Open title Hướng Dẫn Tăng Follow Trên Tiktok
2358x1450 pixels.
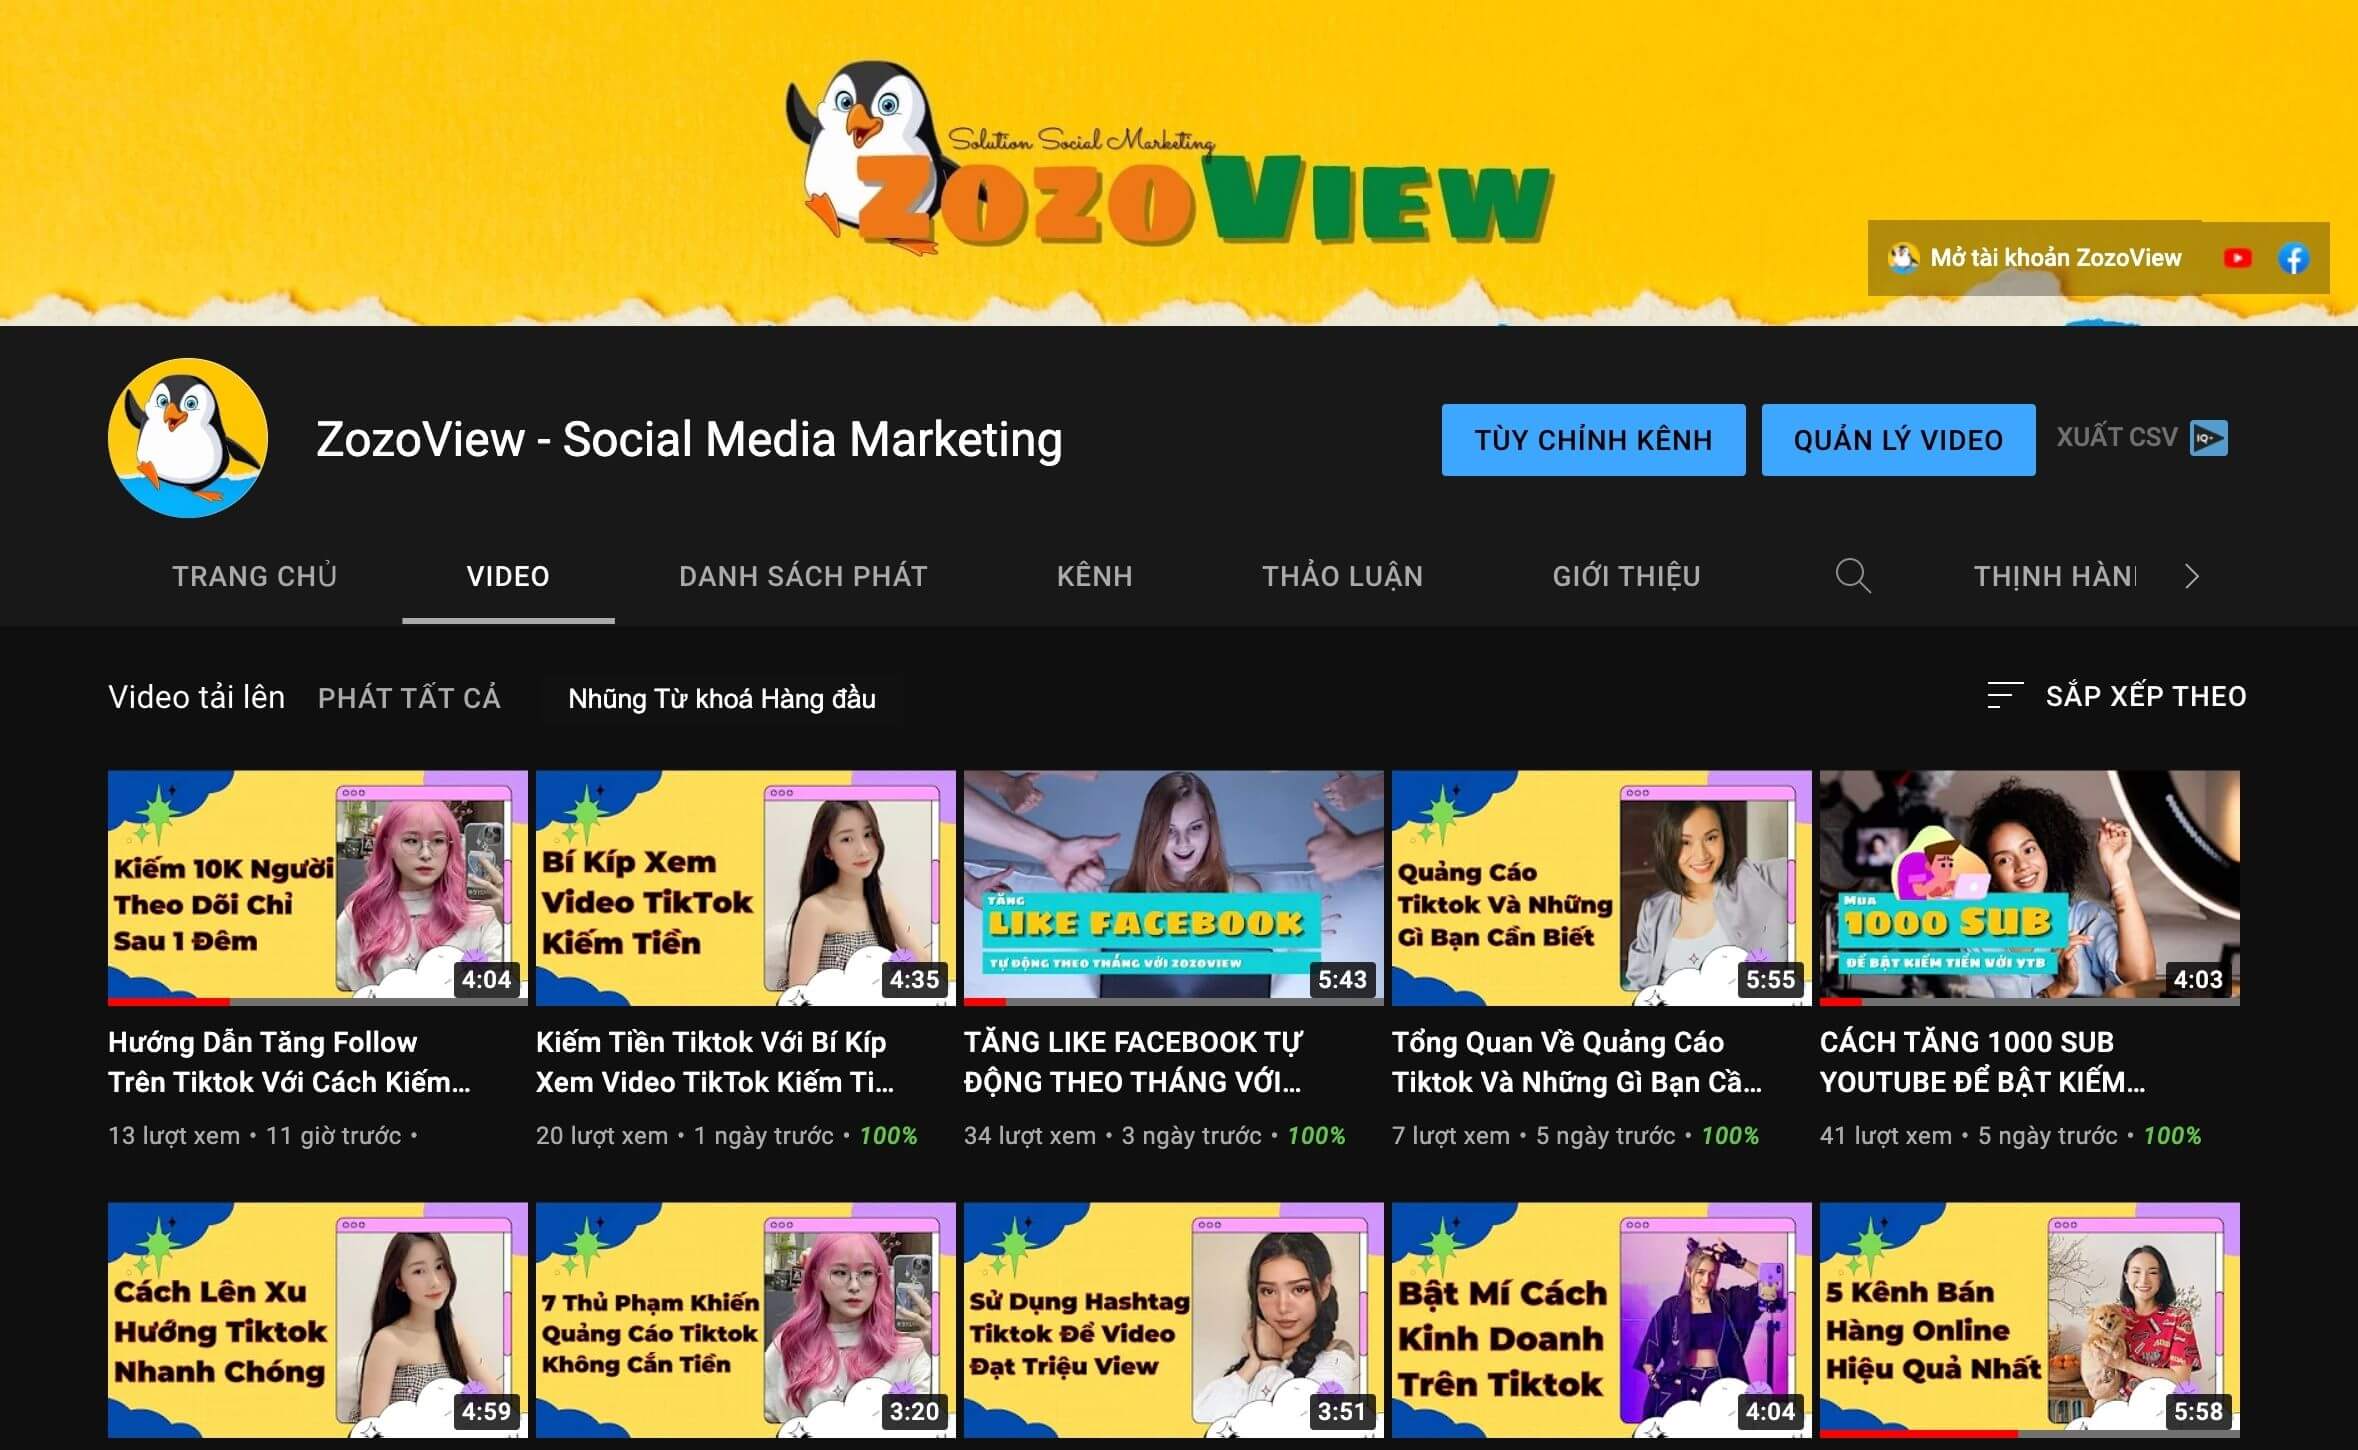click(290, 1062)
